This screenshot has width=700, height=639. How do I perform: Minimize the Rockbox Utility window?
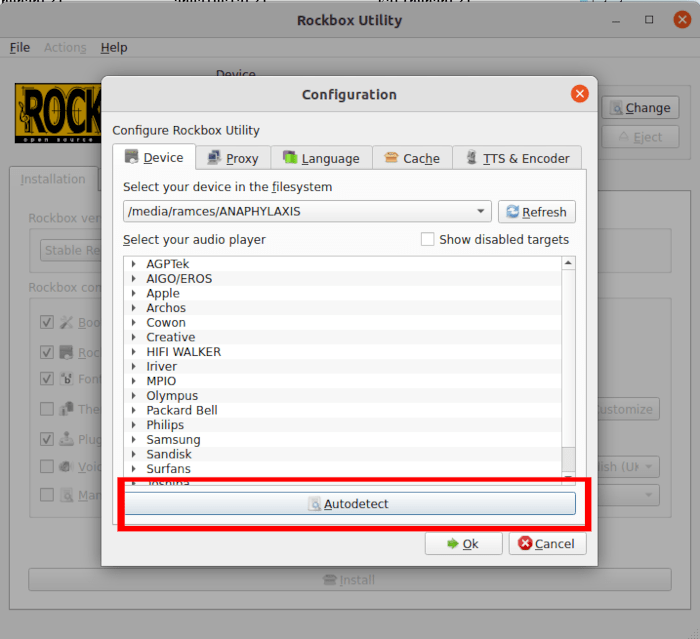pyautogui.click(x=616, y=21)
